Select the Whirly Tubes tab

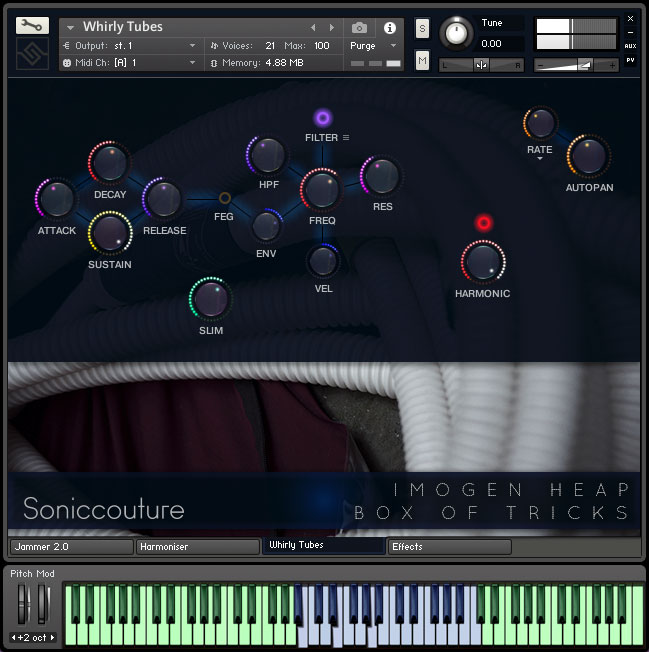323,546
